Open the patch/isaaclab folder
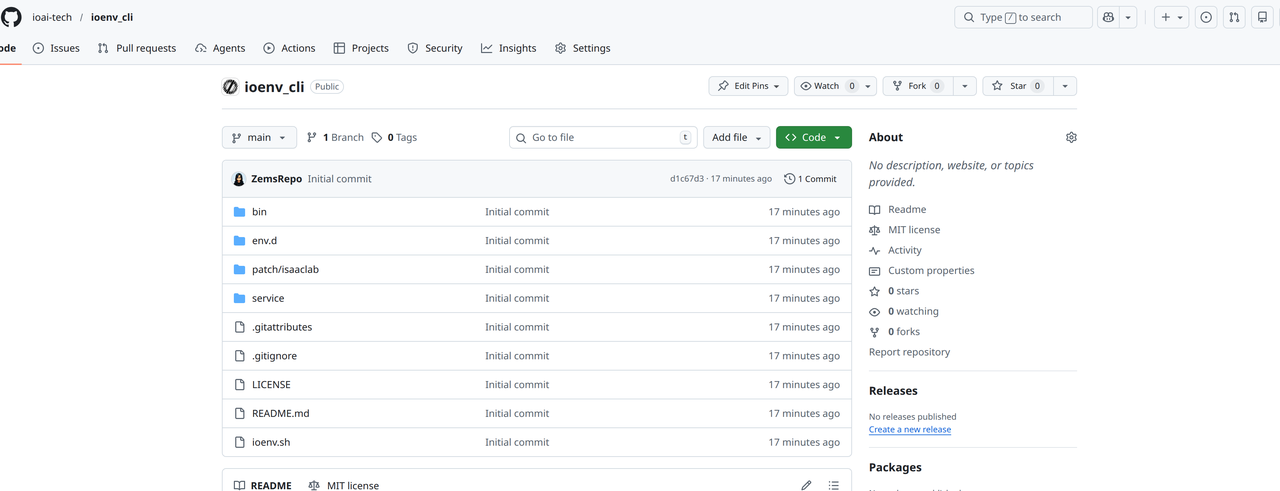Screen dimensions: 1280x491 pos(285,269)
